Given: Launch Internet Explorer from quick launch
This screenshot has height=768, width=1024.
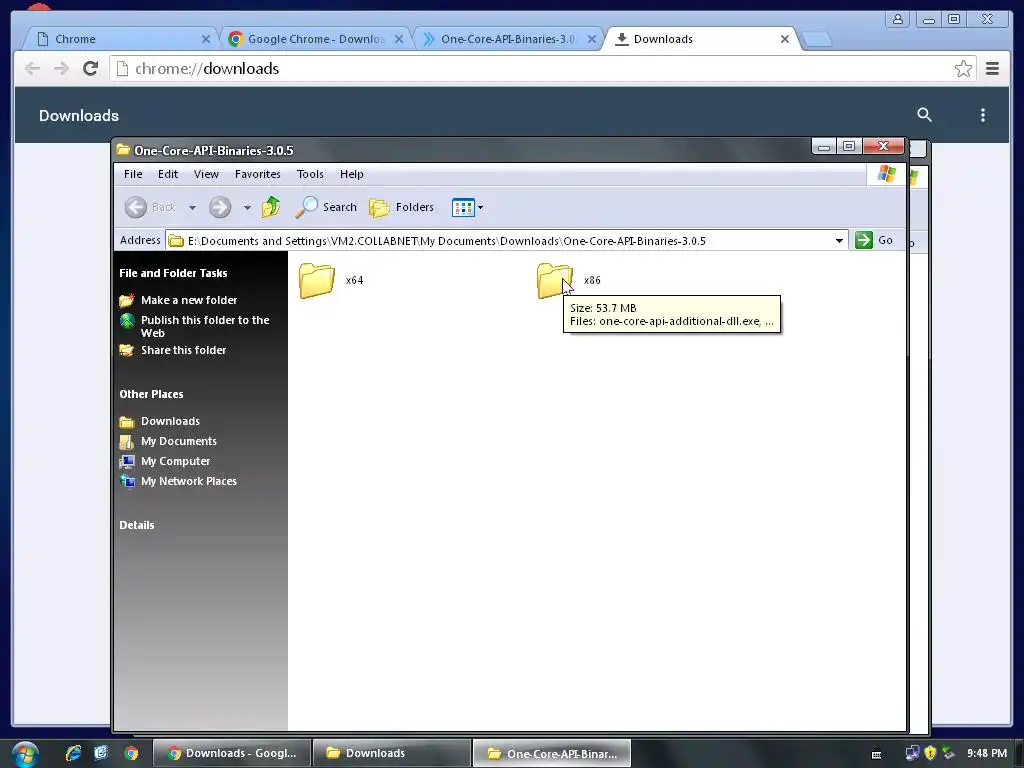Looking at the screenshot, I should point(73,753).
